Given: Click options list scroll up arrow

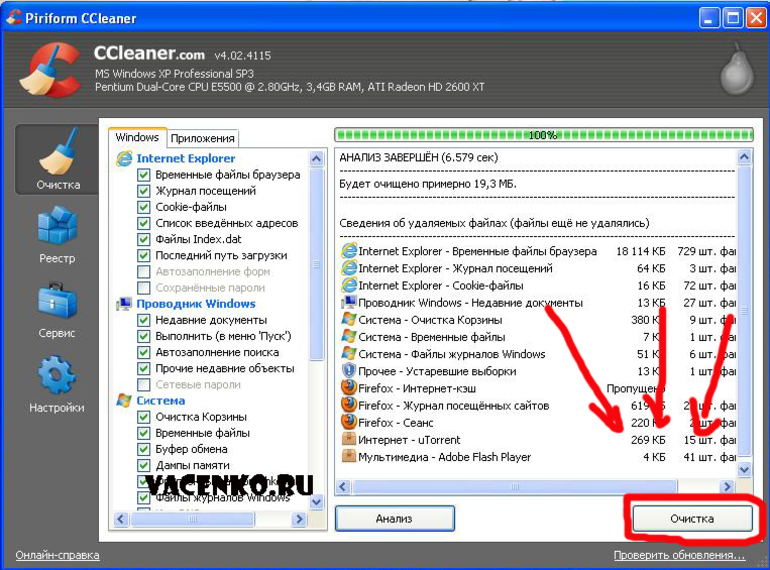Looking at the screenshot, I should [x=317, y=159].
